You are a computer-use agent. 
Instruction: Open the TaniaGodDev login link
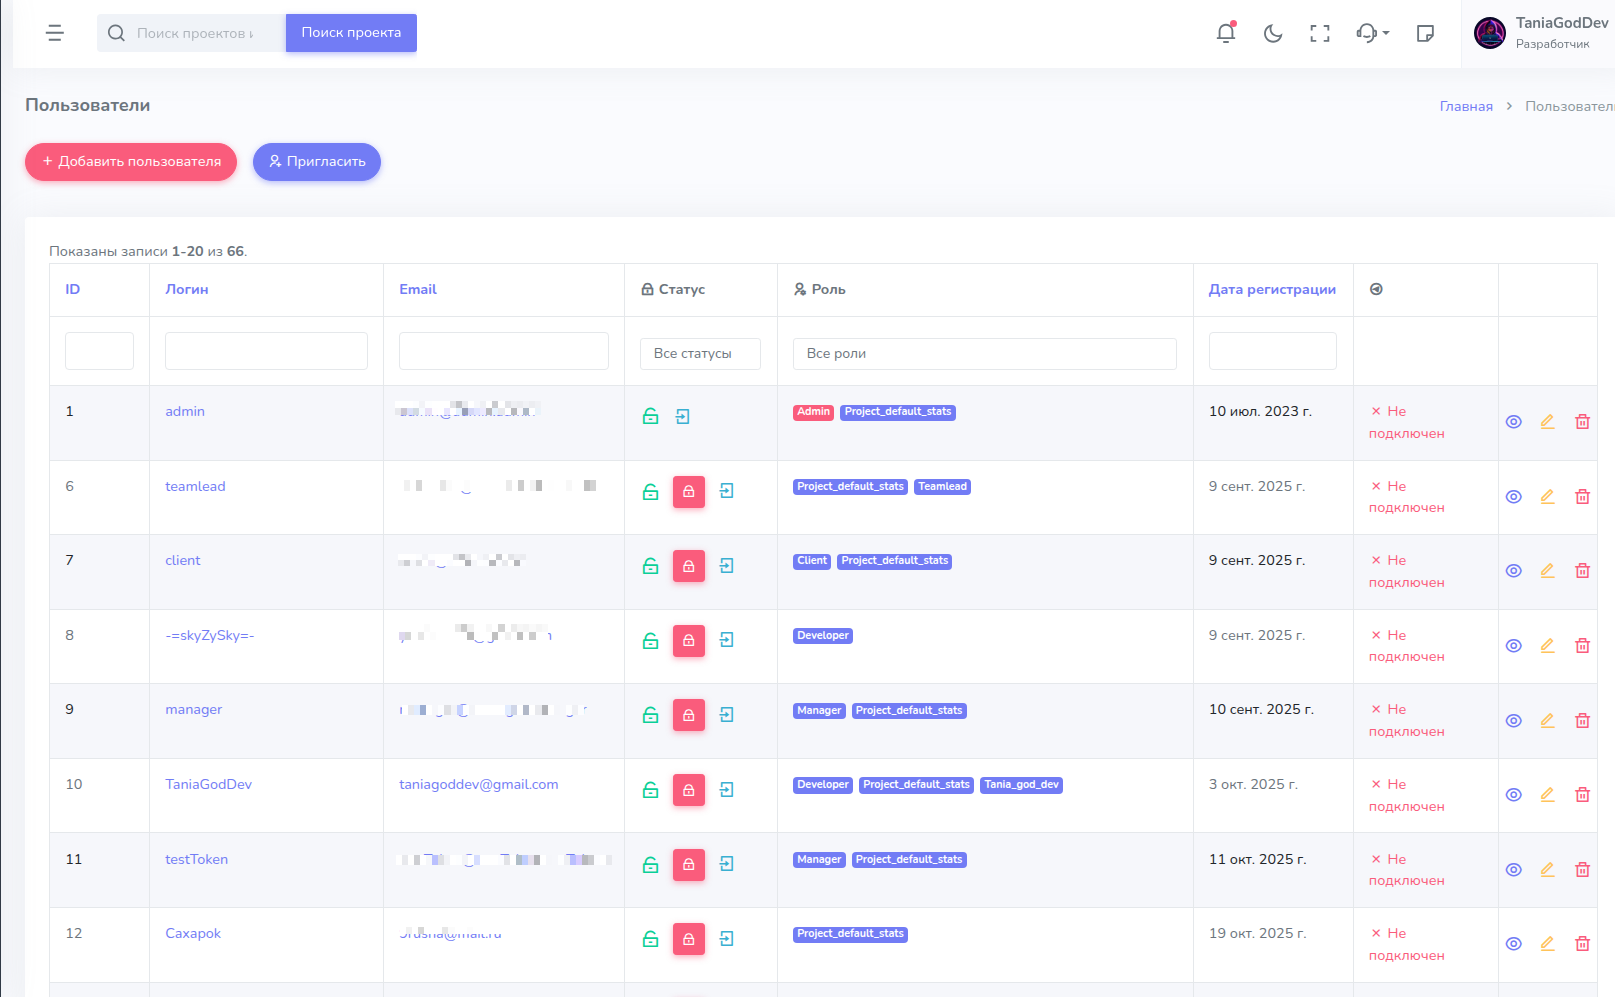(208, 785)
